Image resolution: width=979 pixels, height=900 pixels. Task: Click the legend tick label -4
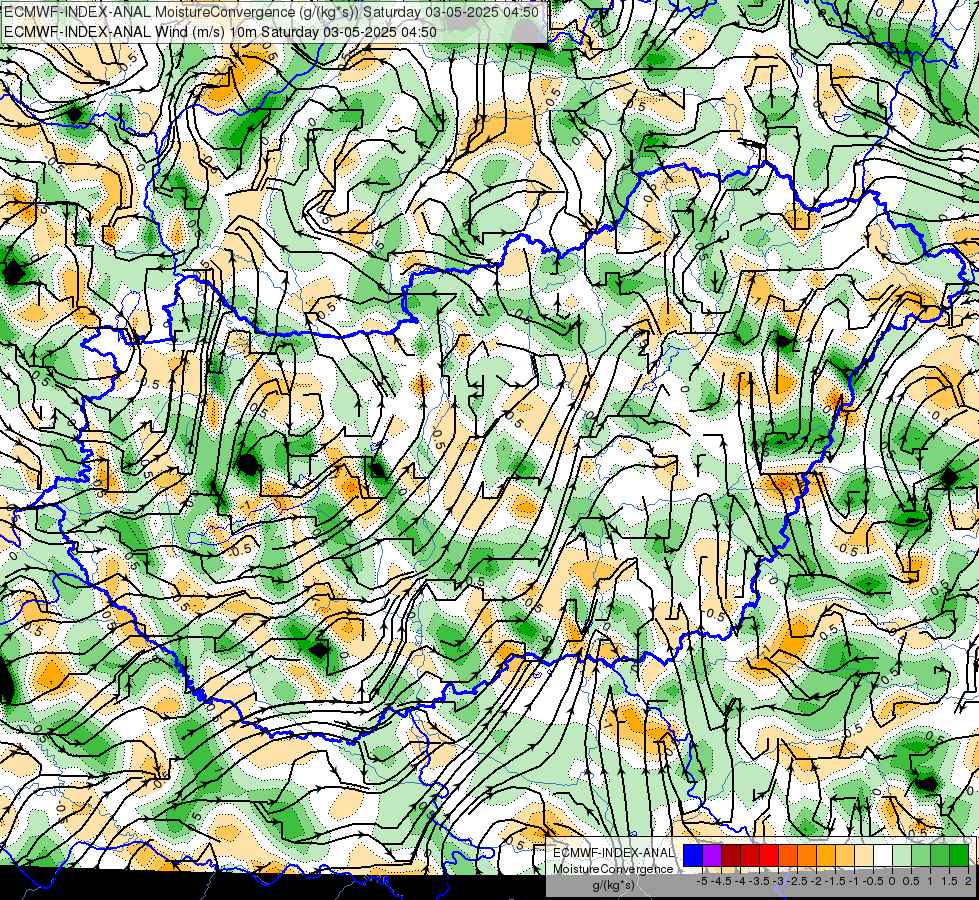pyautogui.click(x=740, y=881)
